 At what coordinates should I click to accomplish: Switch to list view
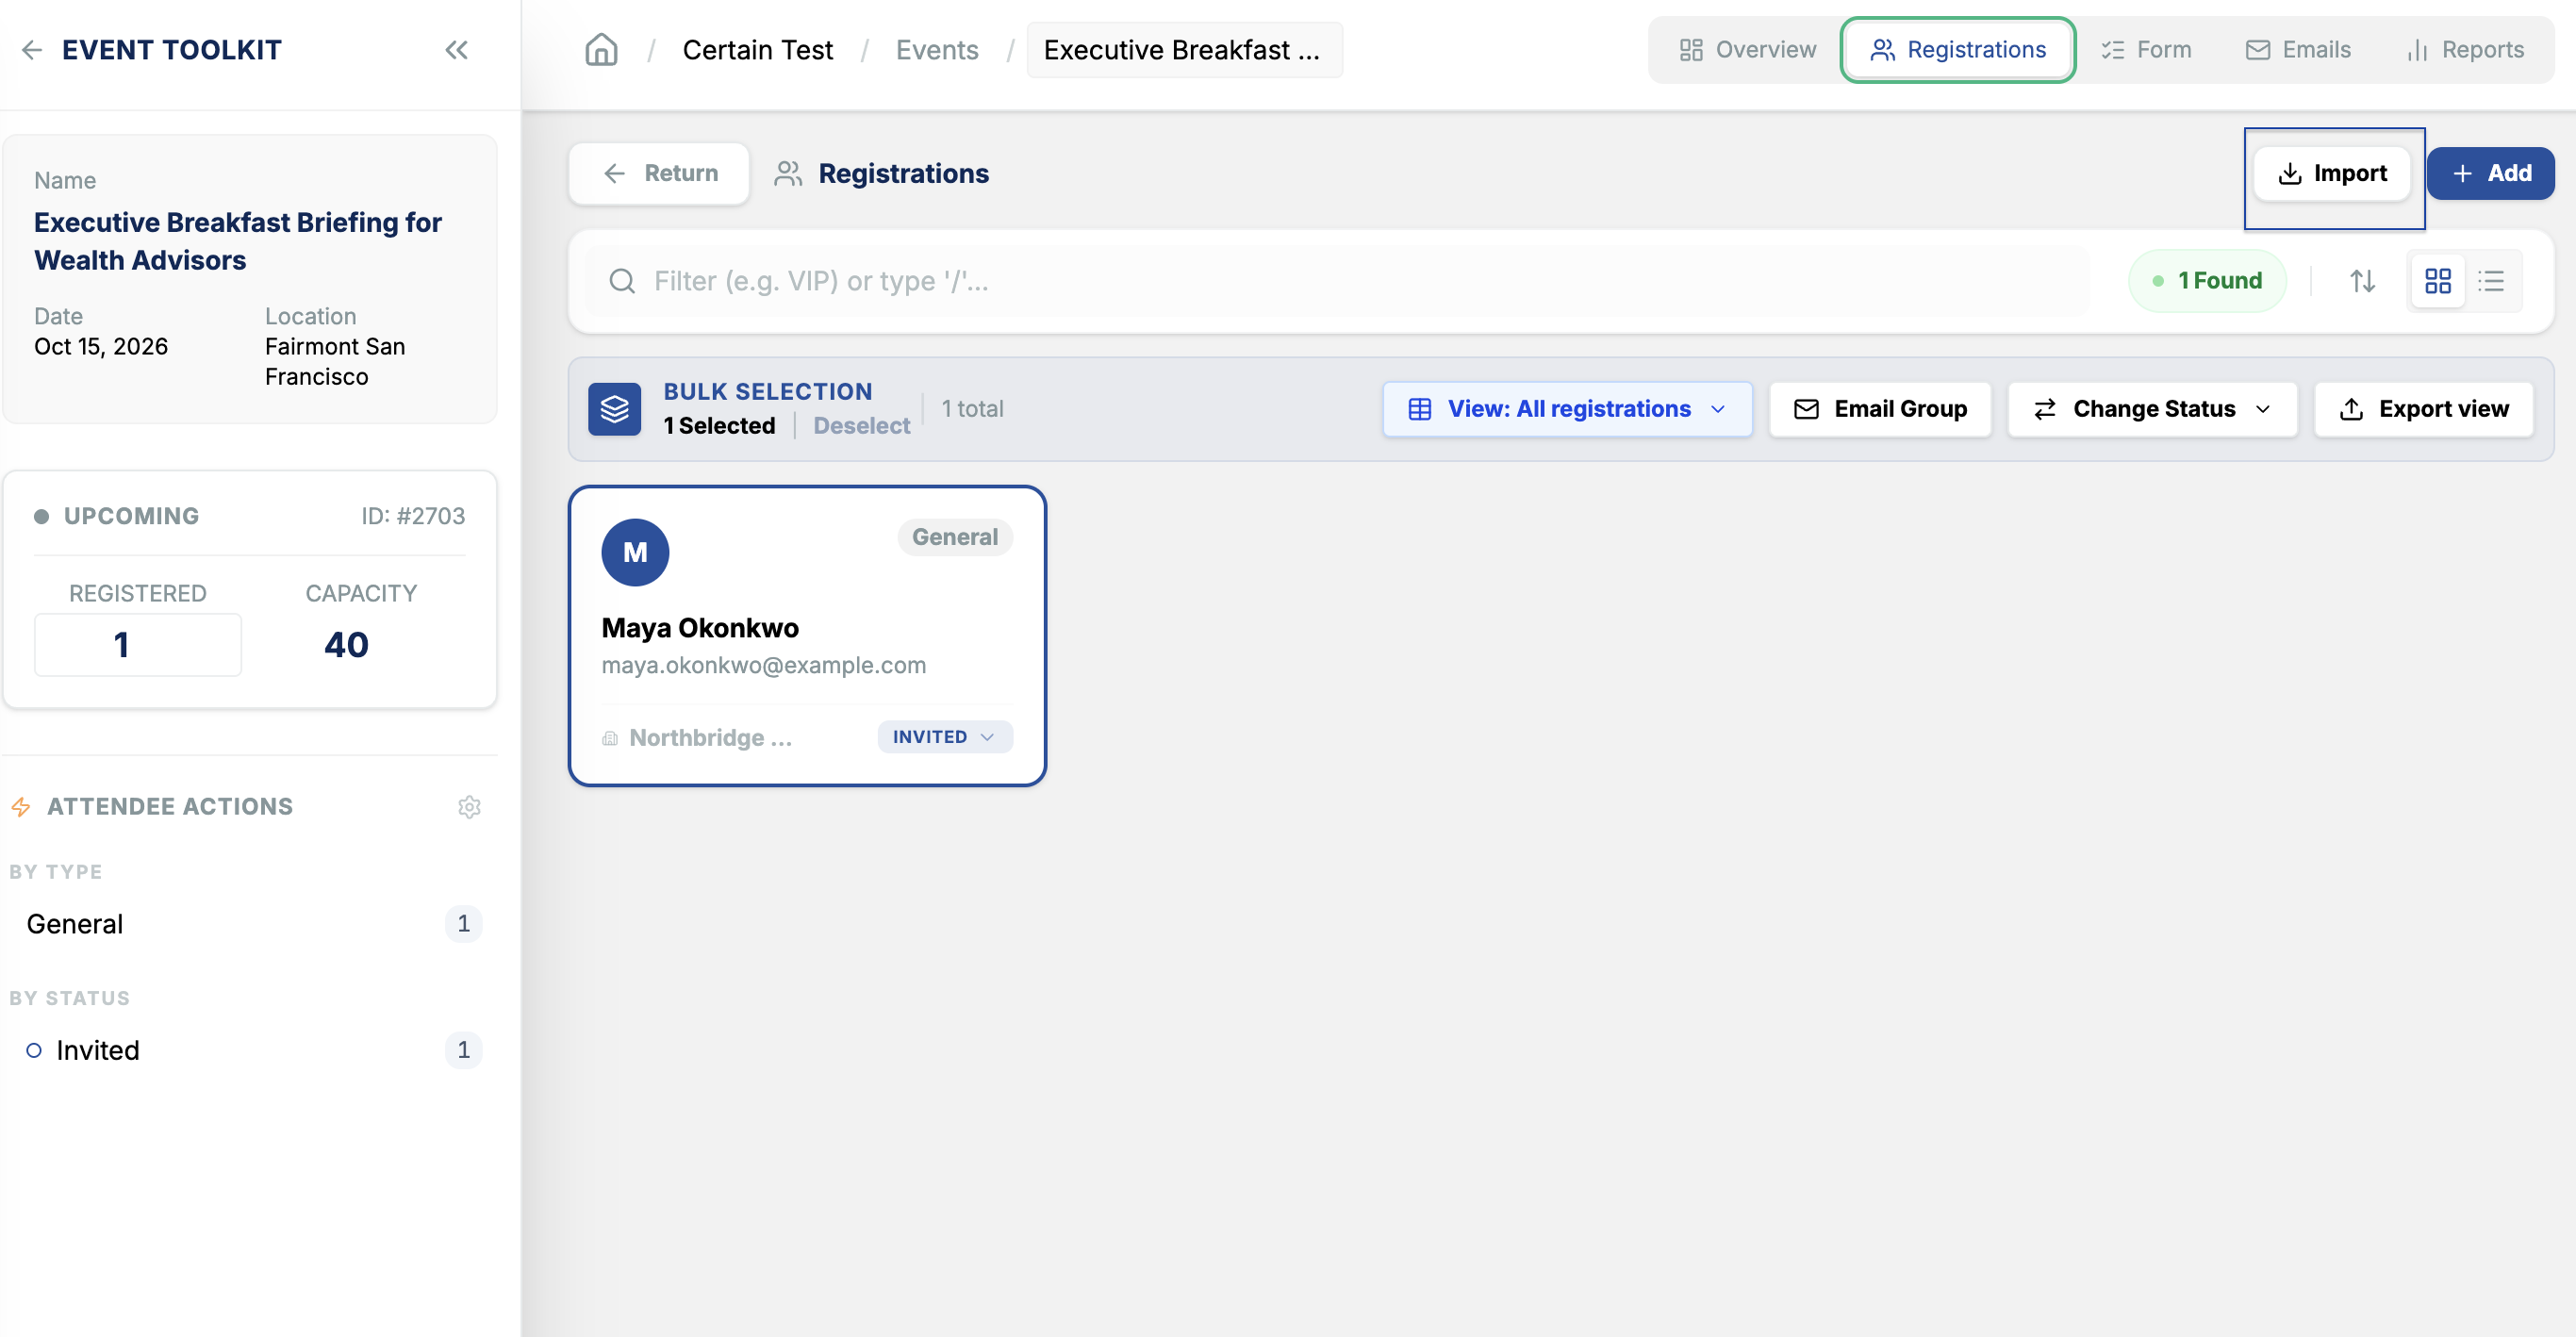[x=2491, y=281]
